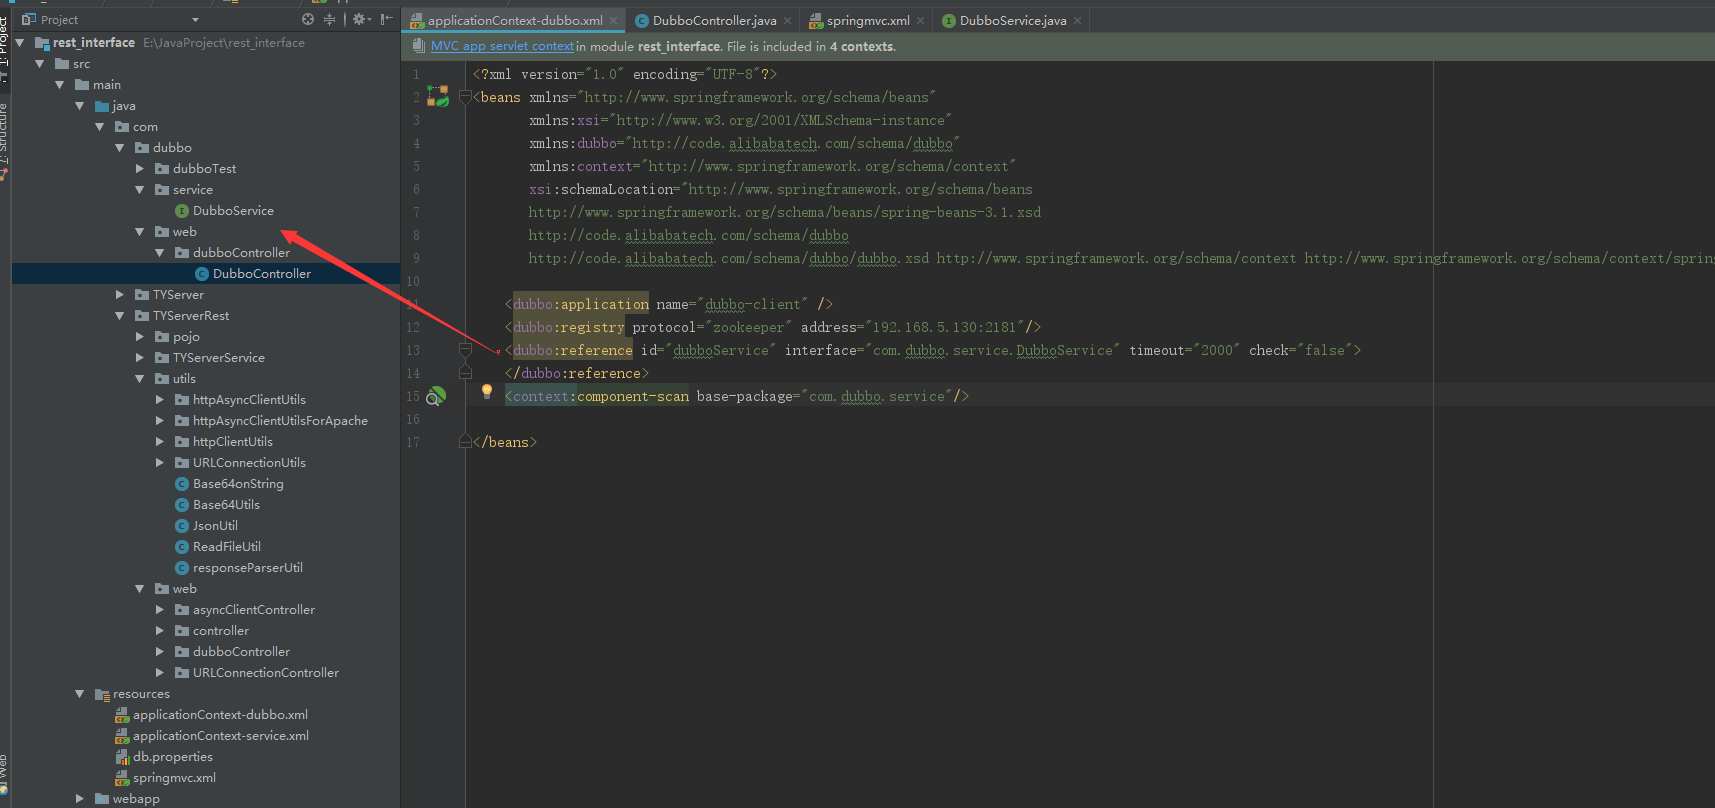Open the Project view dropdown
Image resolution: width=1715 pixels, height=808 pixels.
click(195, 20)
